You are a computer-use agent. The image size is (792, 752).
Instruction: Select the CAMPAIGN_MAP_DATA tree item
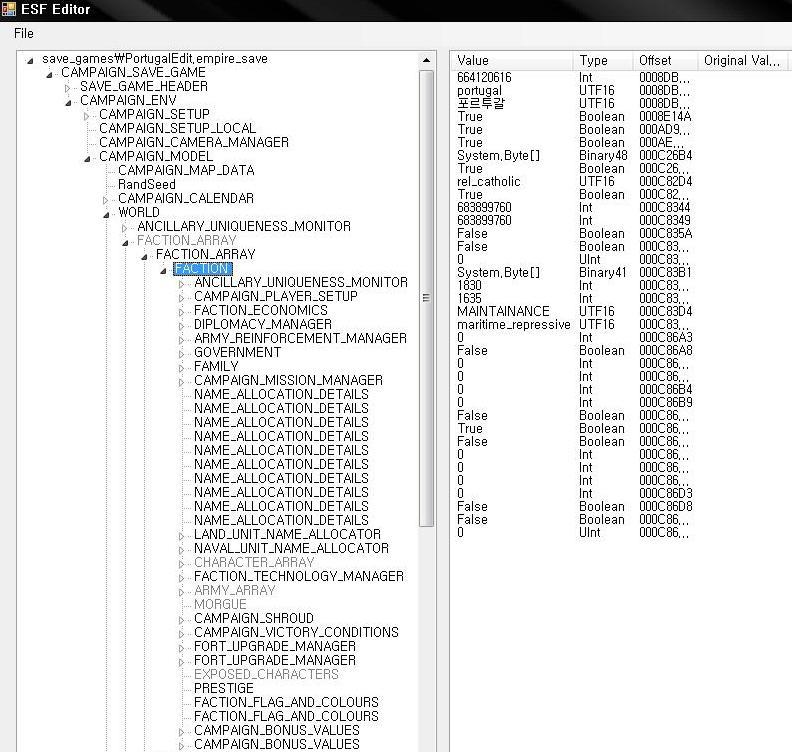(185, 170)
